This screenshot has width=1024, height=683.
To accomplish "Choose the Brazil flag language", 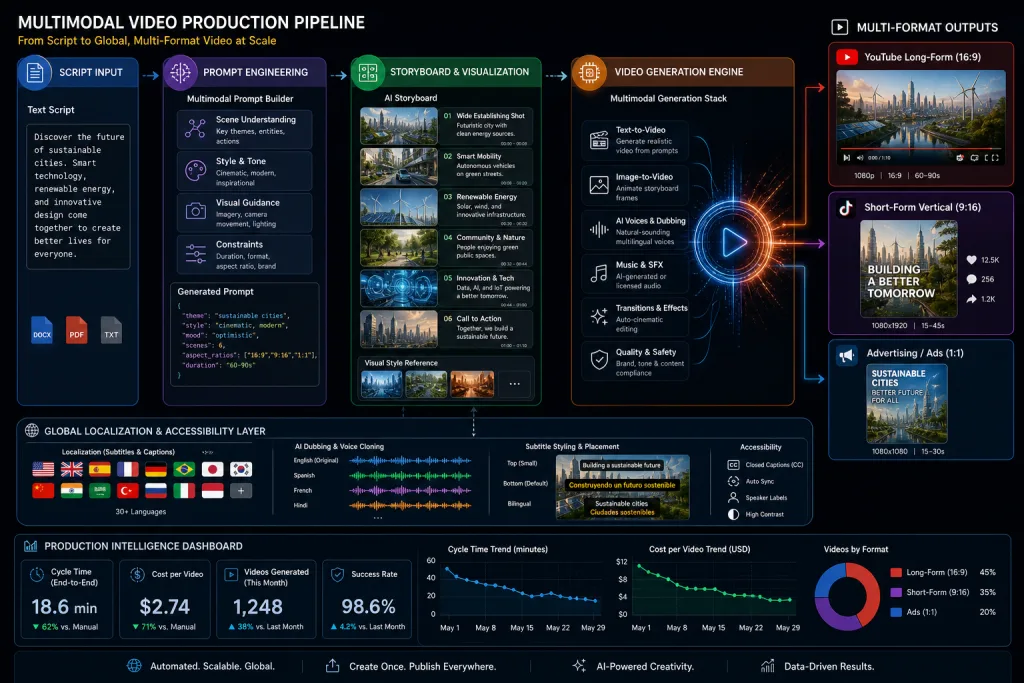I will (x=184, y=469).
